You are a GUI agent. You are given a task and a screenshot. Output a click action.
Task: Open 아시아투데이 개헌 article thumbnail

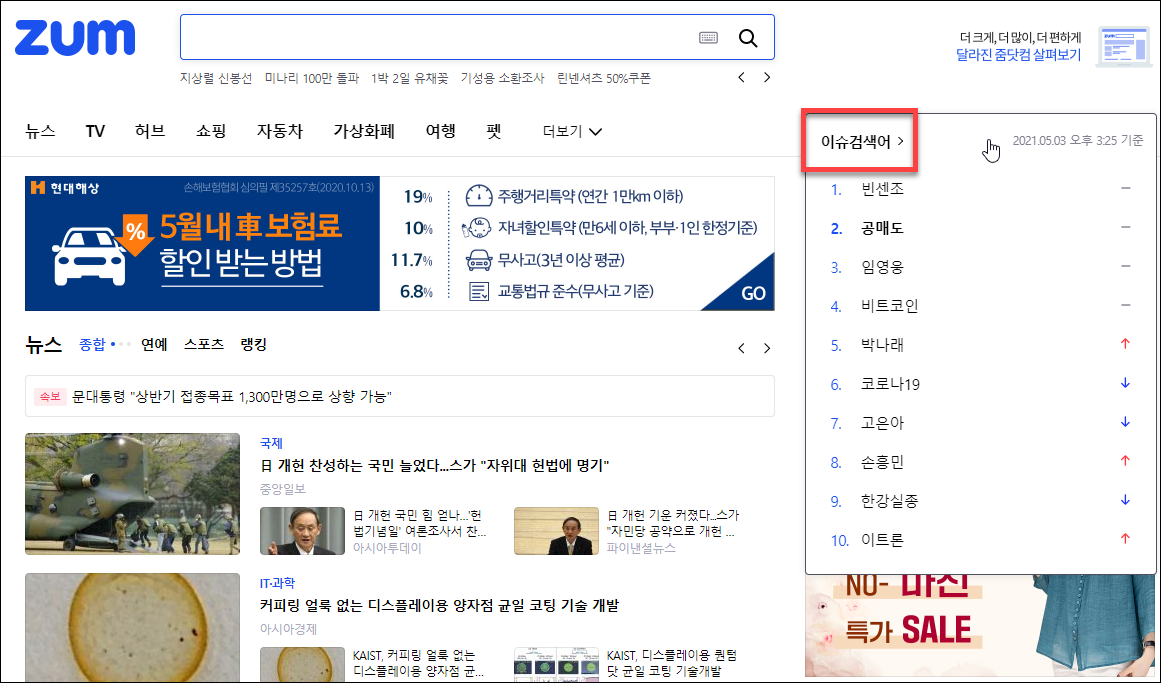[x=302, y=530]
